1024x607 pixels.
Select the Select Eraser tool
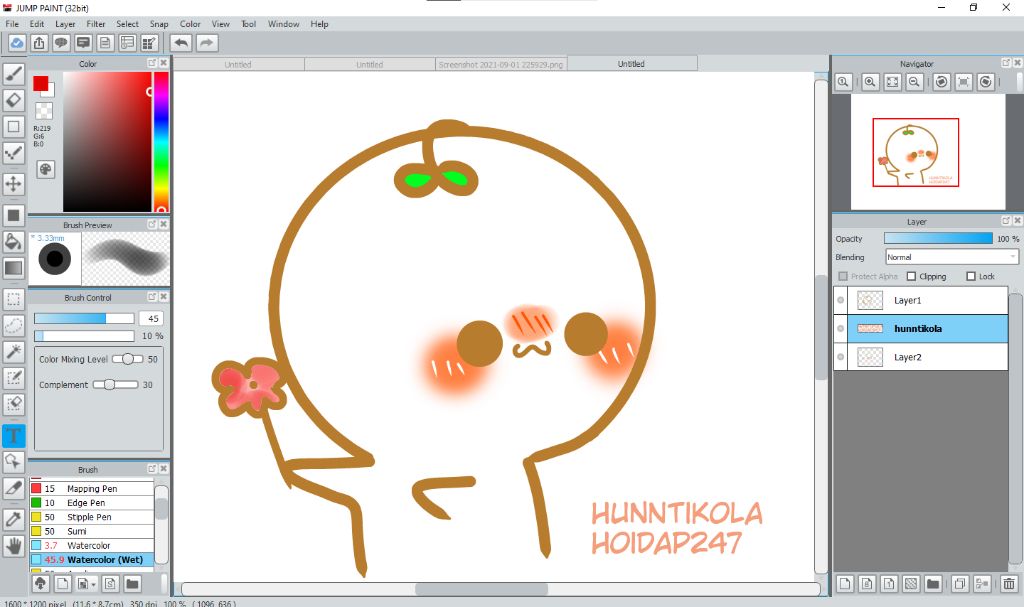pyautogui.click(x=14, y=403)
